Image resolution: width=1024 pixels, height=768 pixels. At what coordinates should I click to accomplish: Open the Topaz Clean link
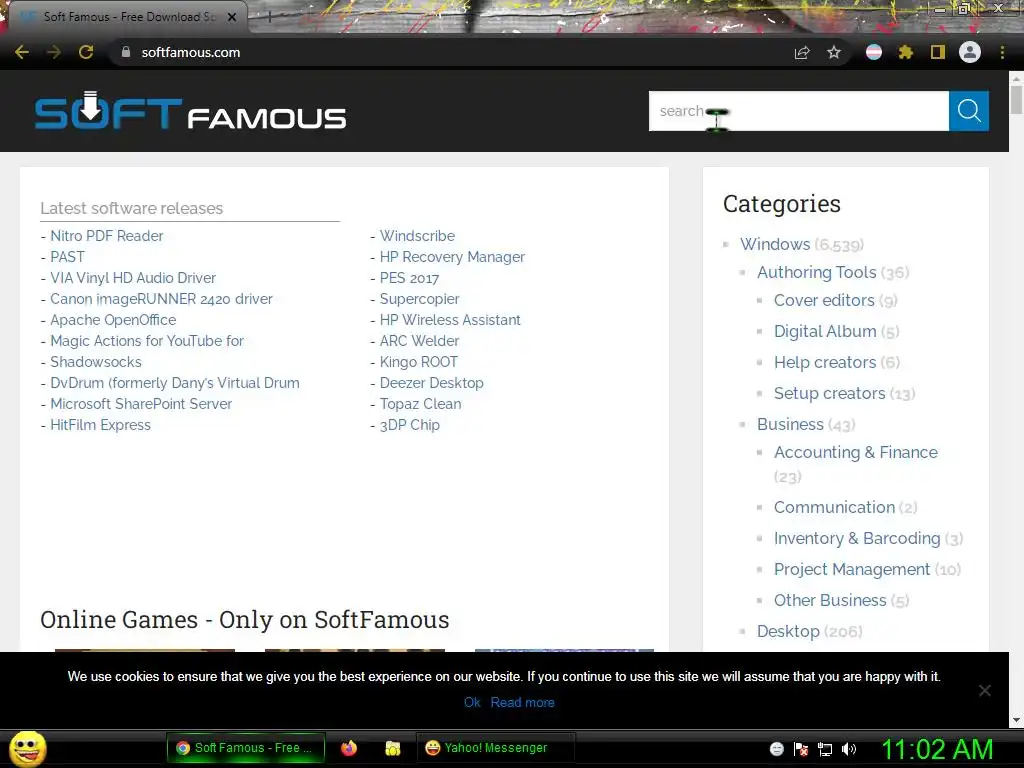[421, 404]
